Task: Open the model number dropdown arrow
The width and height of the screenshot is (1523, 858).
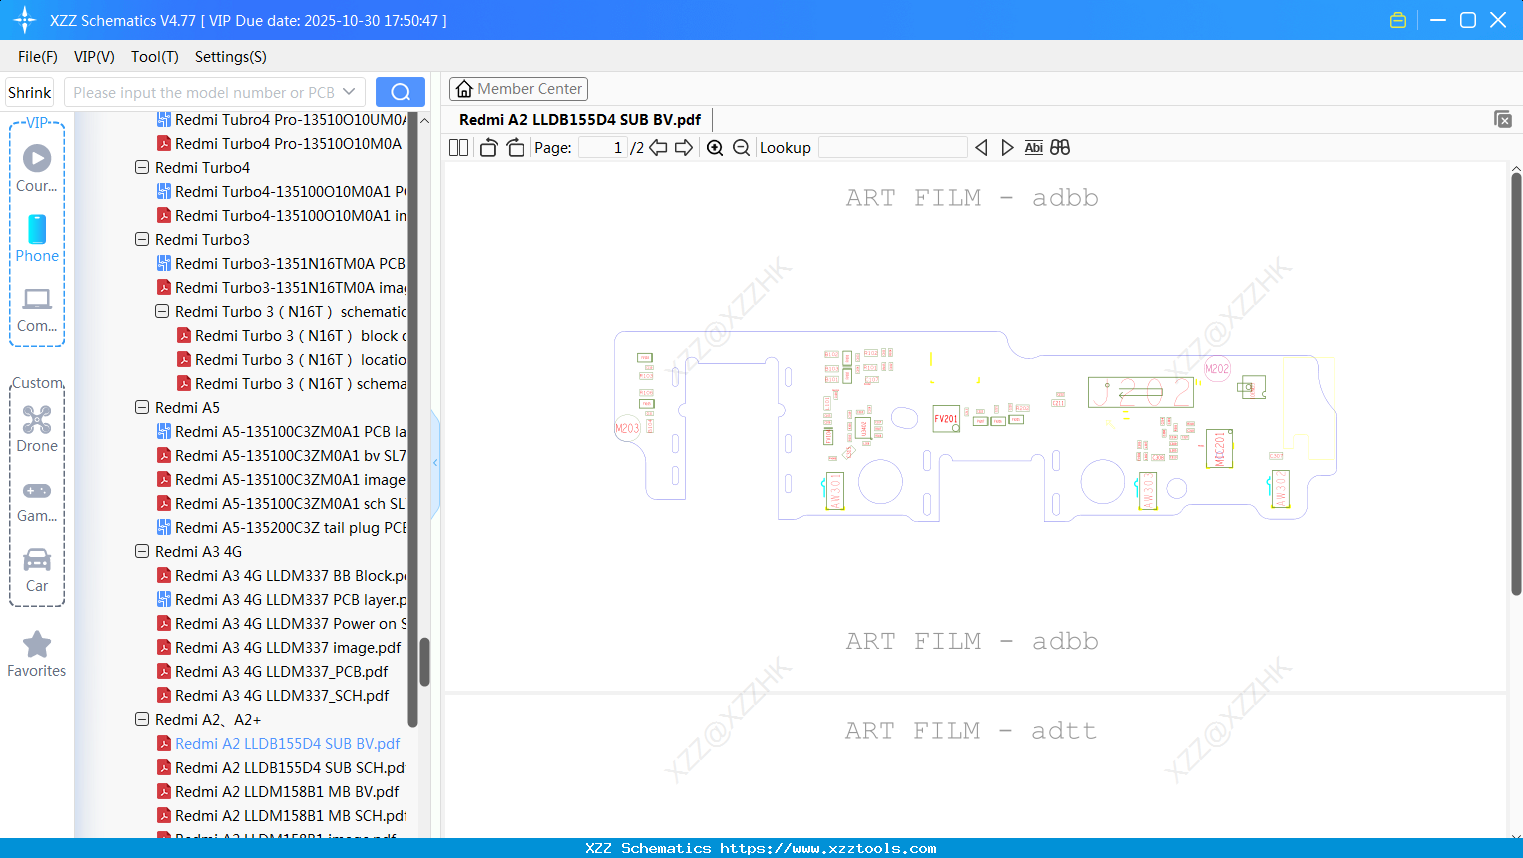Action: (349, 92)
